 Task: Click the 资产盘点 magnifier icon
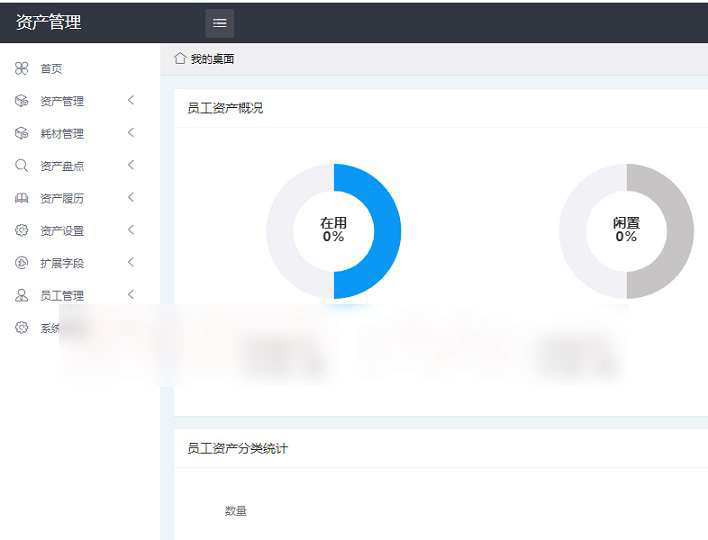(21, 165)
